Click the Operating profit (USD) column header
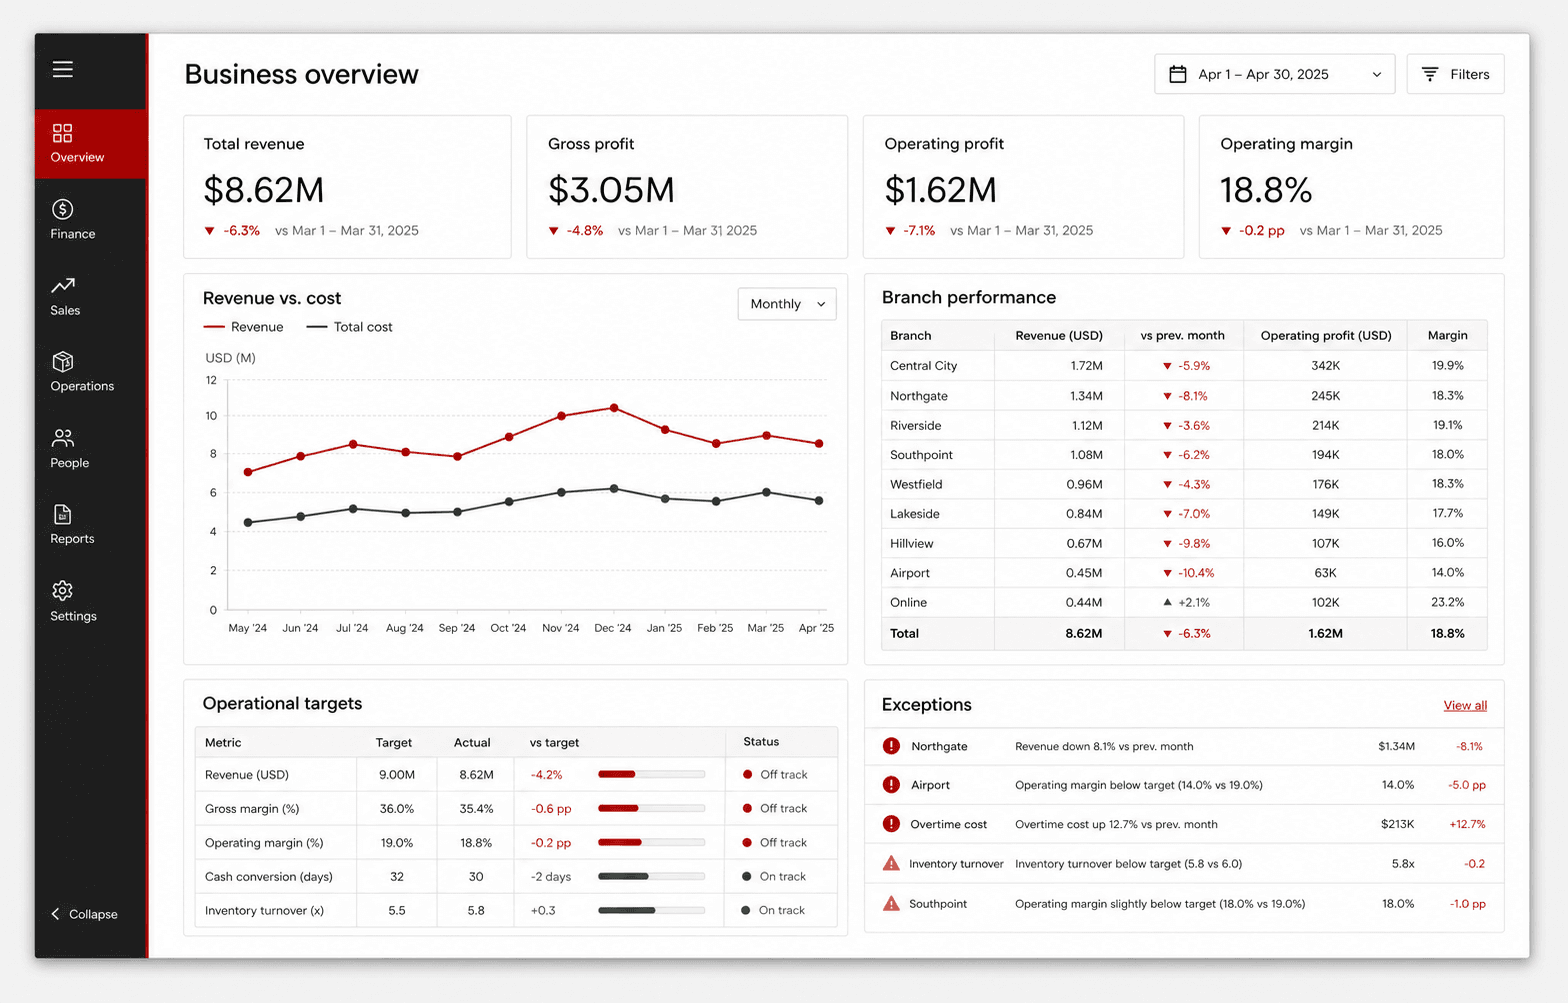Screen dimensions: 1568x1003 (1326, 336)
